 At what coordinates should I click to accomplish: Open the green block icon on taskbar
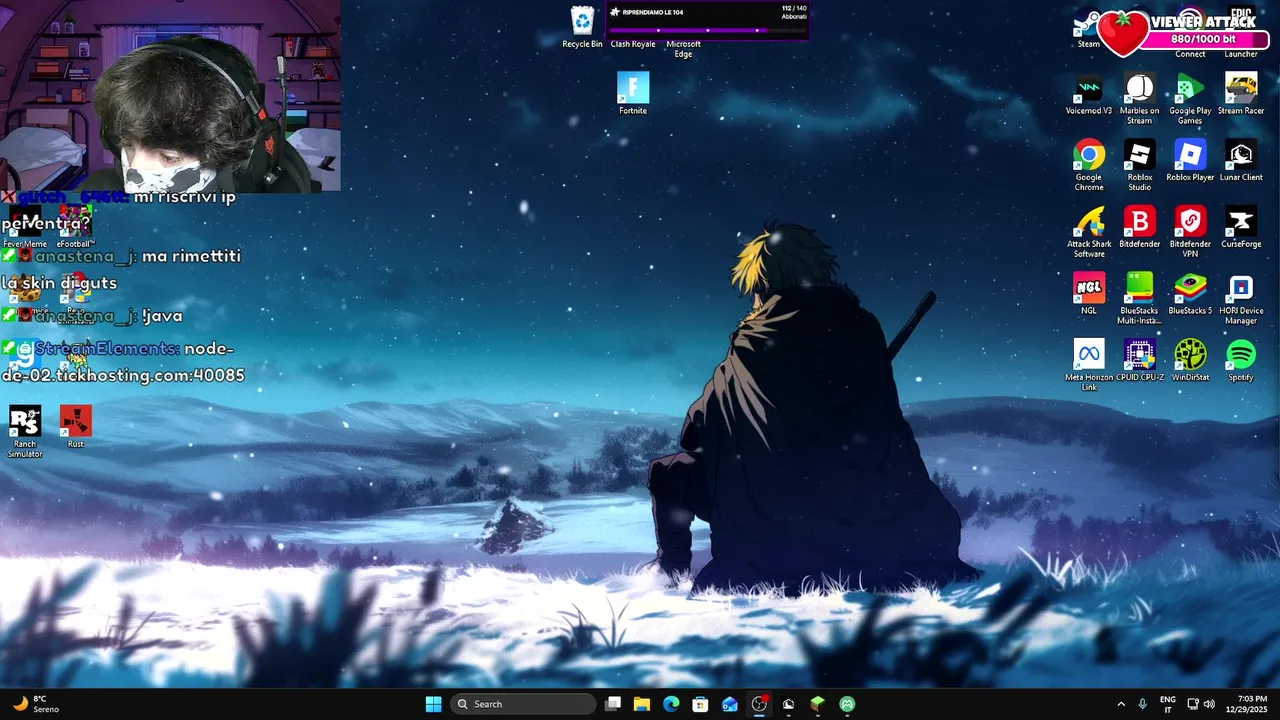click(x=817, y=704)
